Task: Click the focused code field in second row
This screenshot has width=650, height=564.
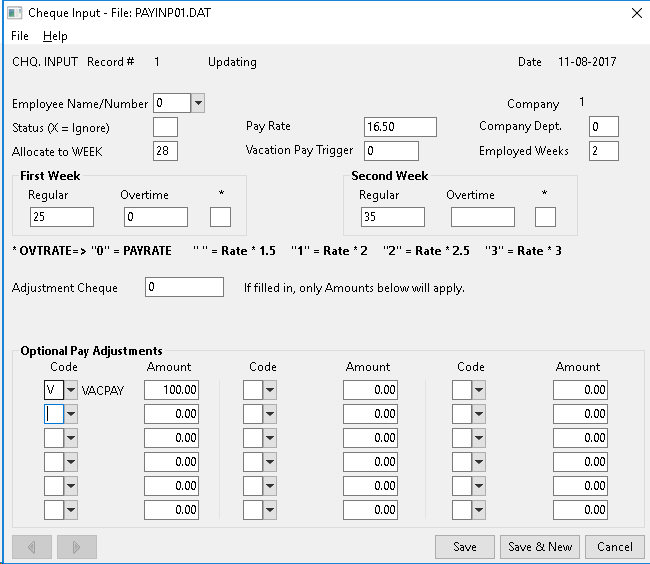Action: tap(54, 414)
